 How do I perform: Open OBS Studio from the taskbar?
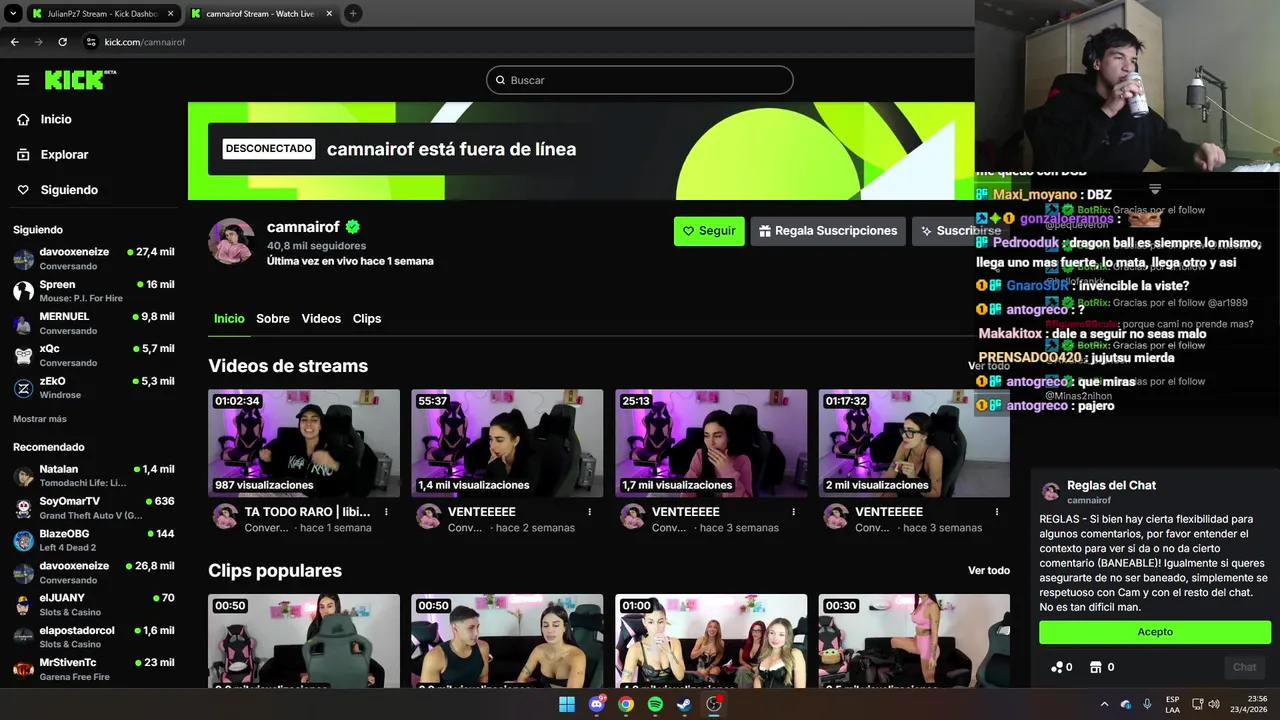point(714,704)
